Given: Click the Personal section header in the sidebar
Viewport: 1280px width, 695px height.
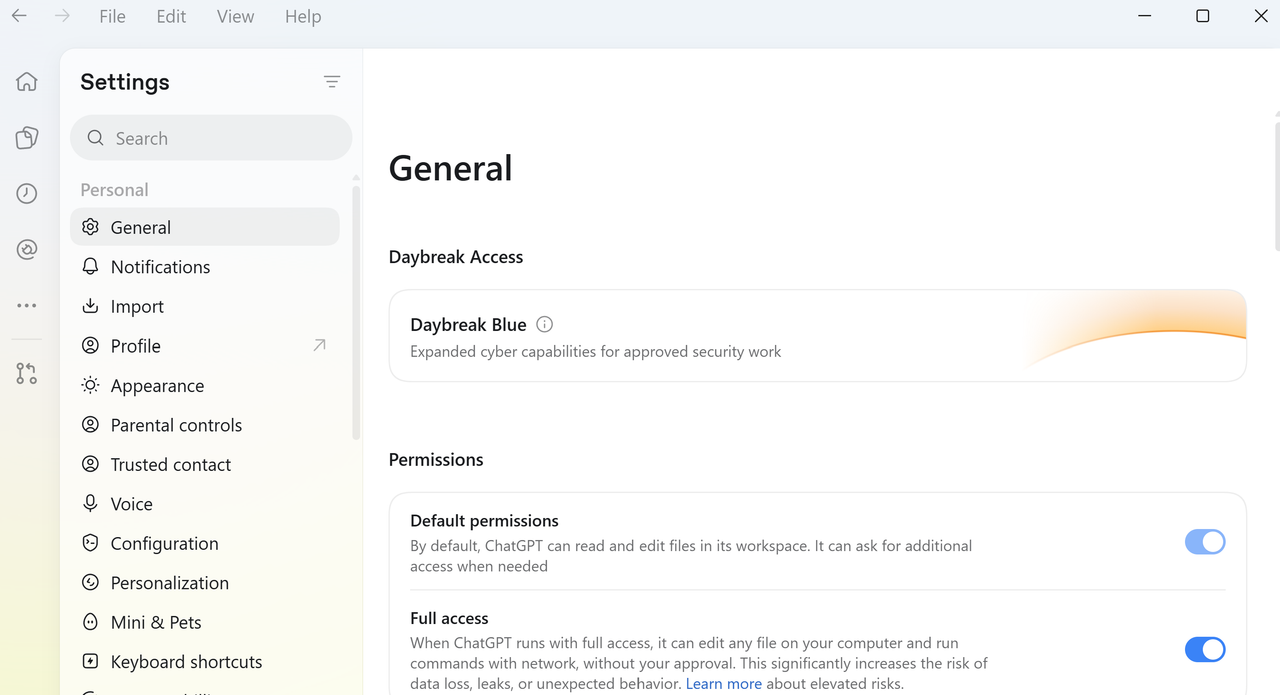Looking at the screenshot, I should point(114,190).
